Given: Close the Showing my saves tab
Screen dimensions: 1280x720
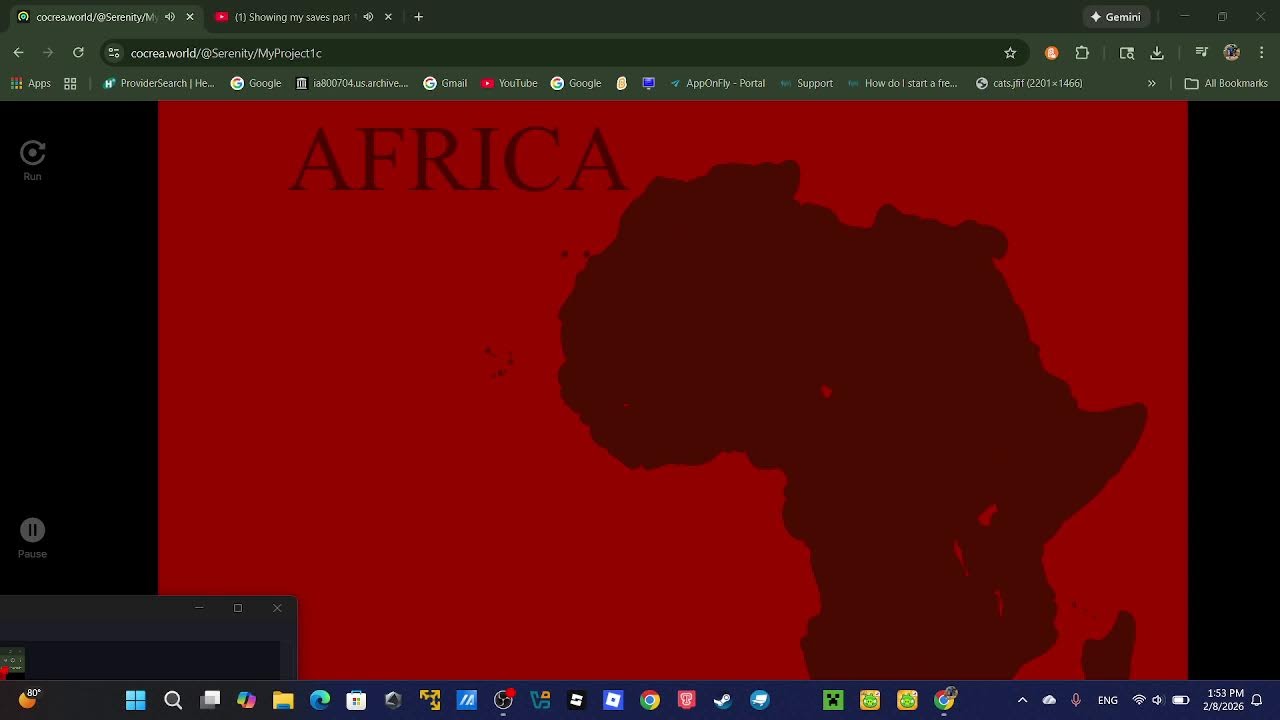Looking at the screenshot, I should tap(388, 17).
